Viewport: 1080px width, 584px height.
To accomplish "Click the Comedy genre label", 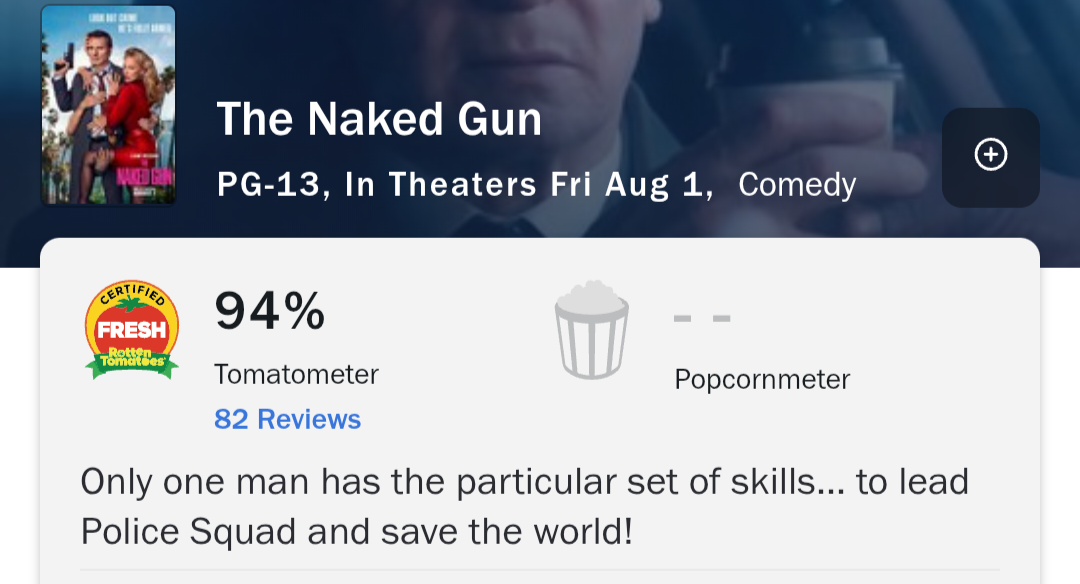I will tap(797, 185).
